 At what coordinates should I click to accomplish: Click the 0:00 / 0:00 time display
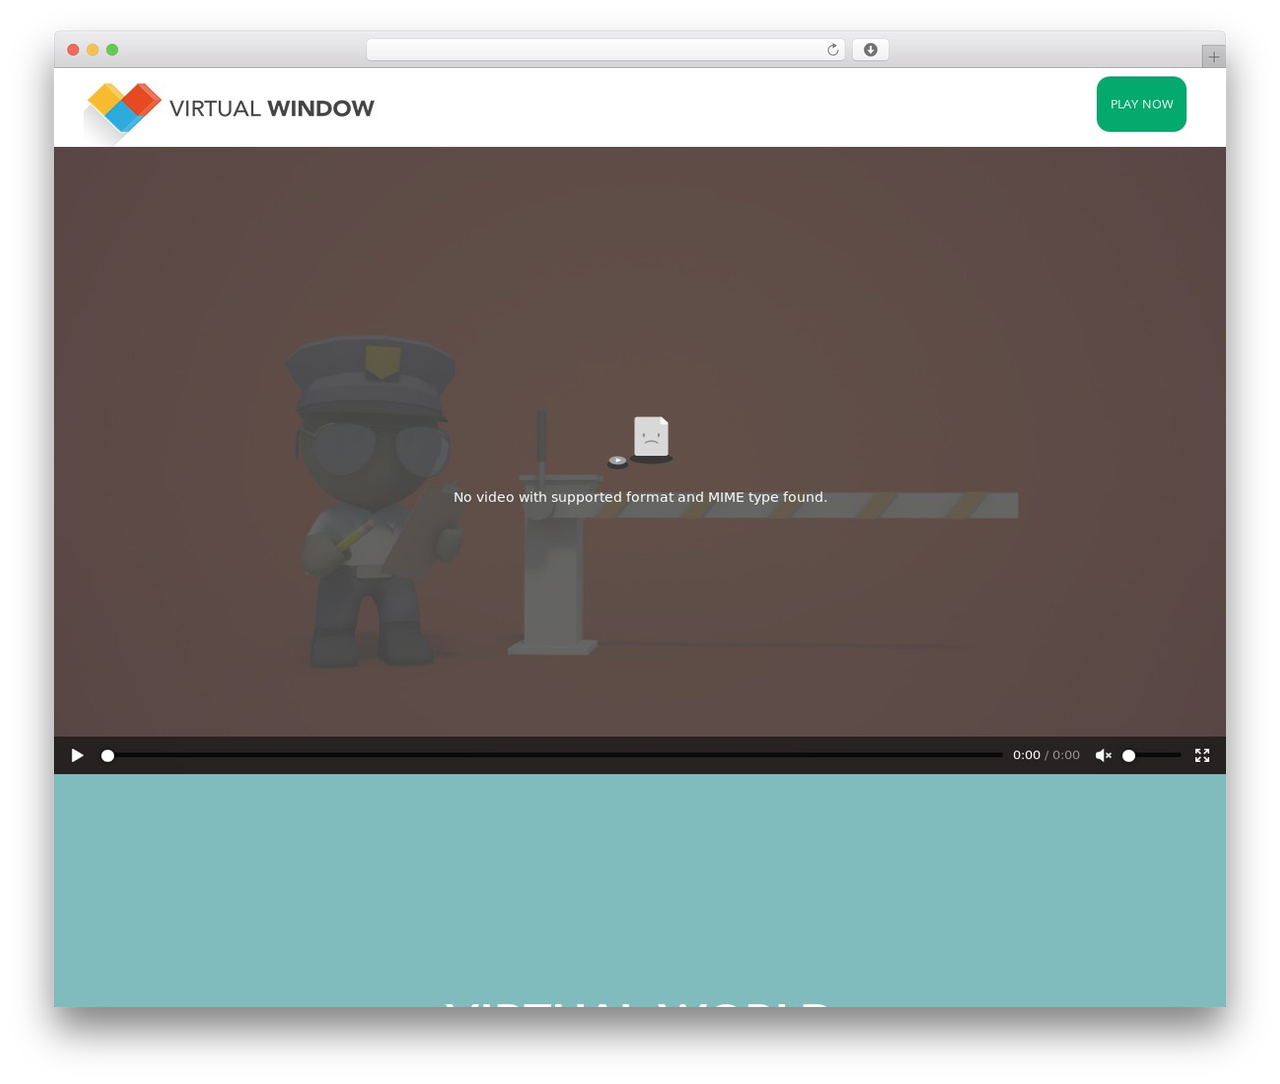1046,755
